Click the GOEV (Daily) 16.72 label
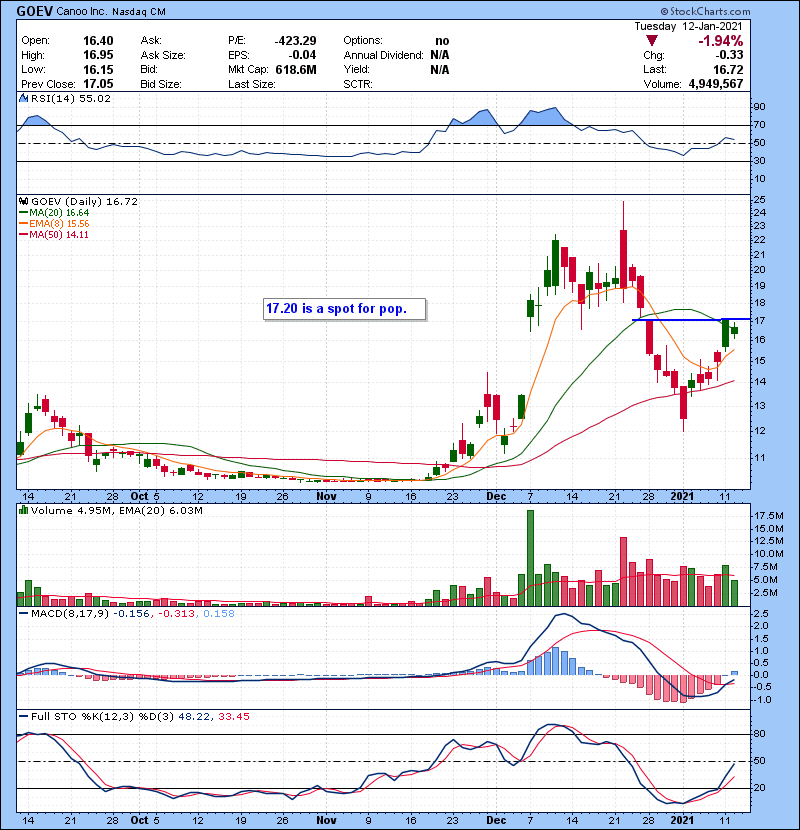 click(84, 202)
